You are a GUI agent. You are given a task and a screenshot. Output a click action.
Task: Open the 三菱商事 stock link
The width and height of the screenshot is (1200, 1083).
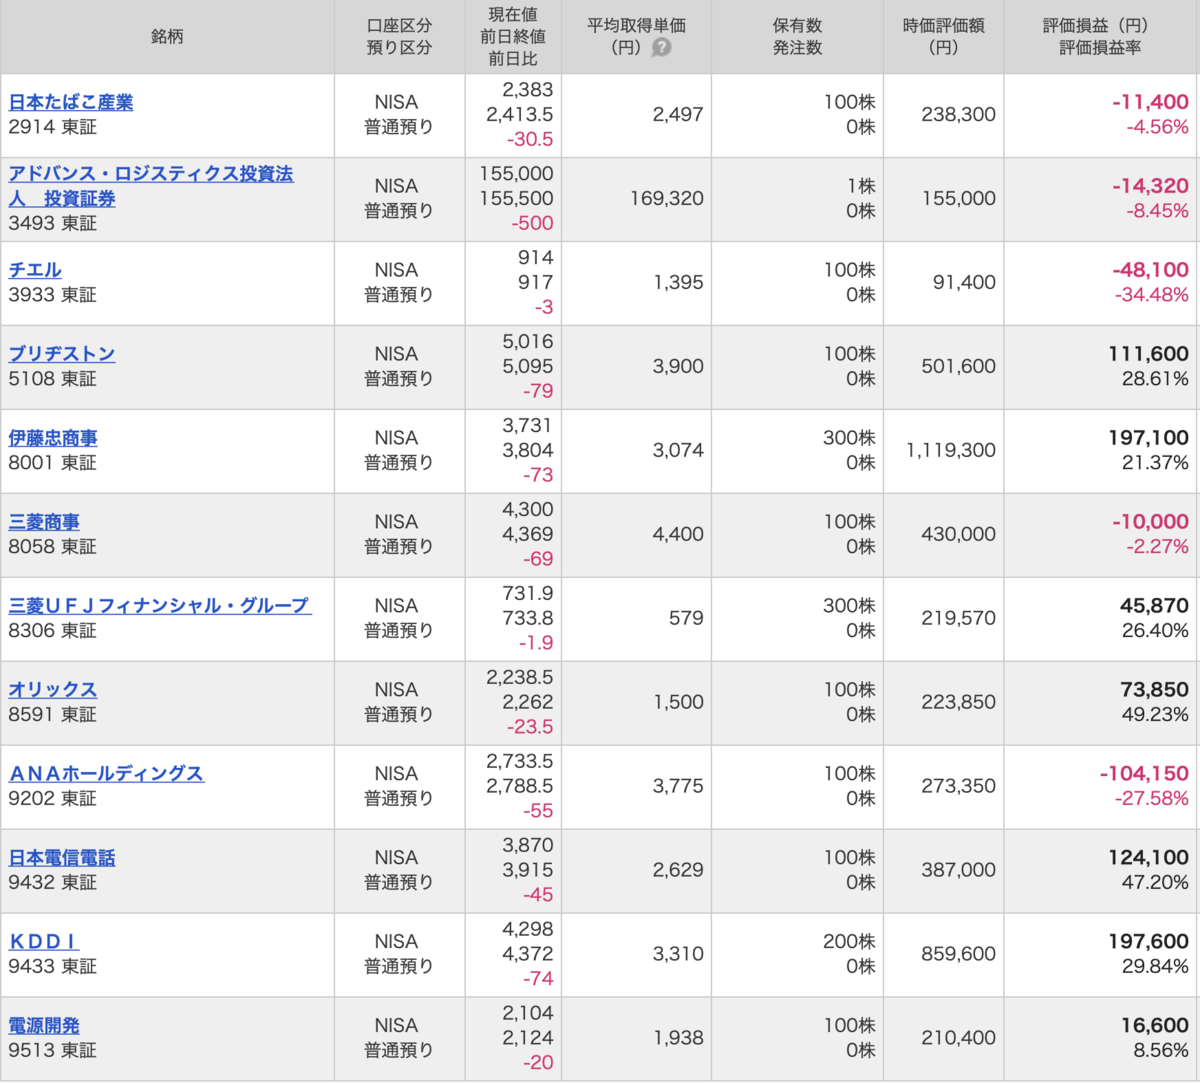click(44, 522)
